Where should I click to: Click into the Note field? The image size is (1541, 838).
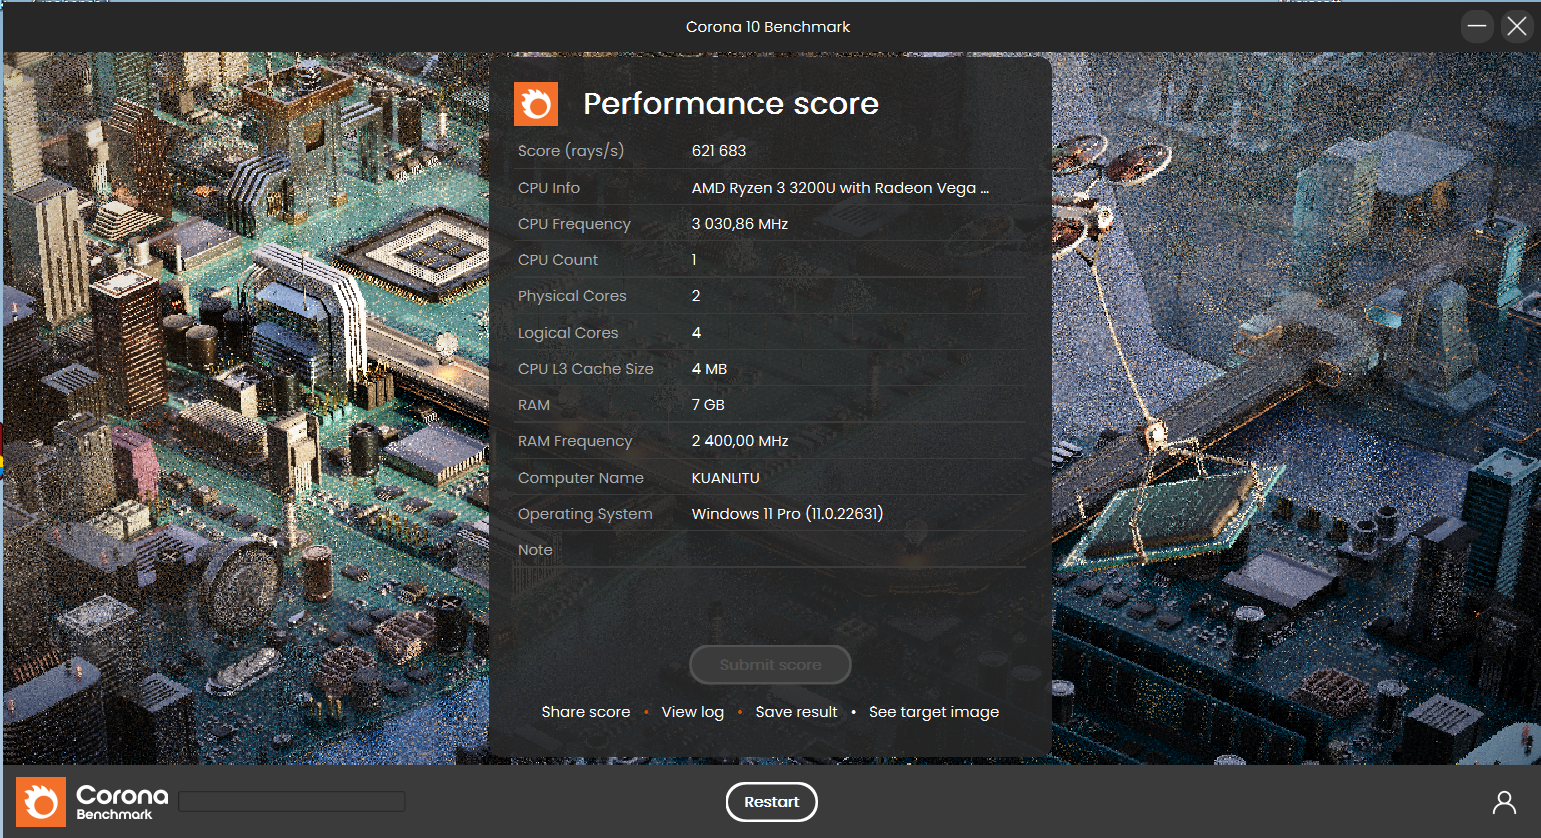(x=858, y=550)
